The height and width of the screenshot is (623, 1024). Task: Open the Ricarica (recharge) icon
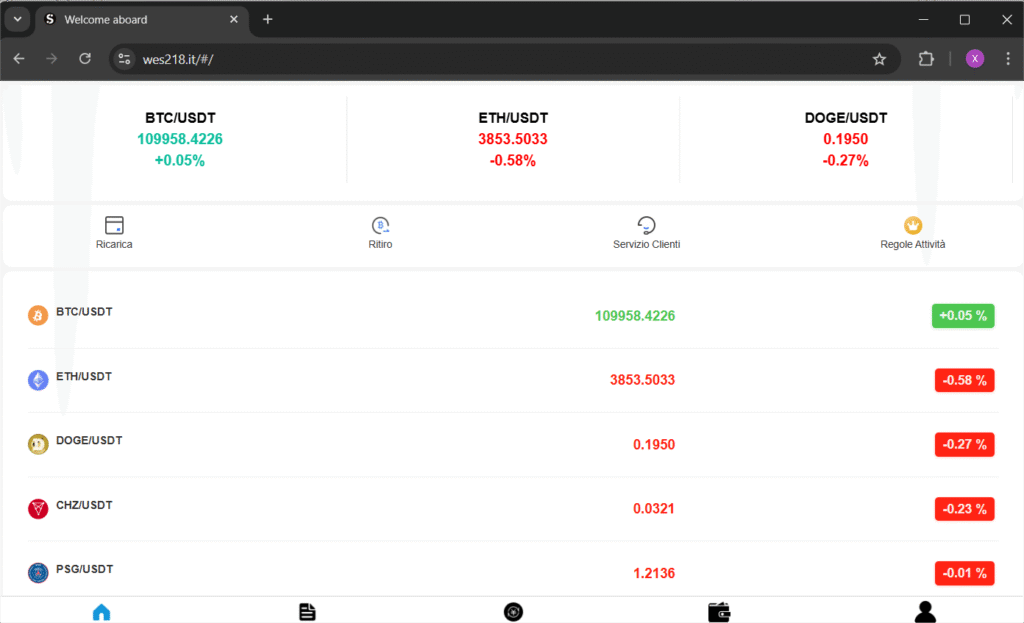pos(114,225)
